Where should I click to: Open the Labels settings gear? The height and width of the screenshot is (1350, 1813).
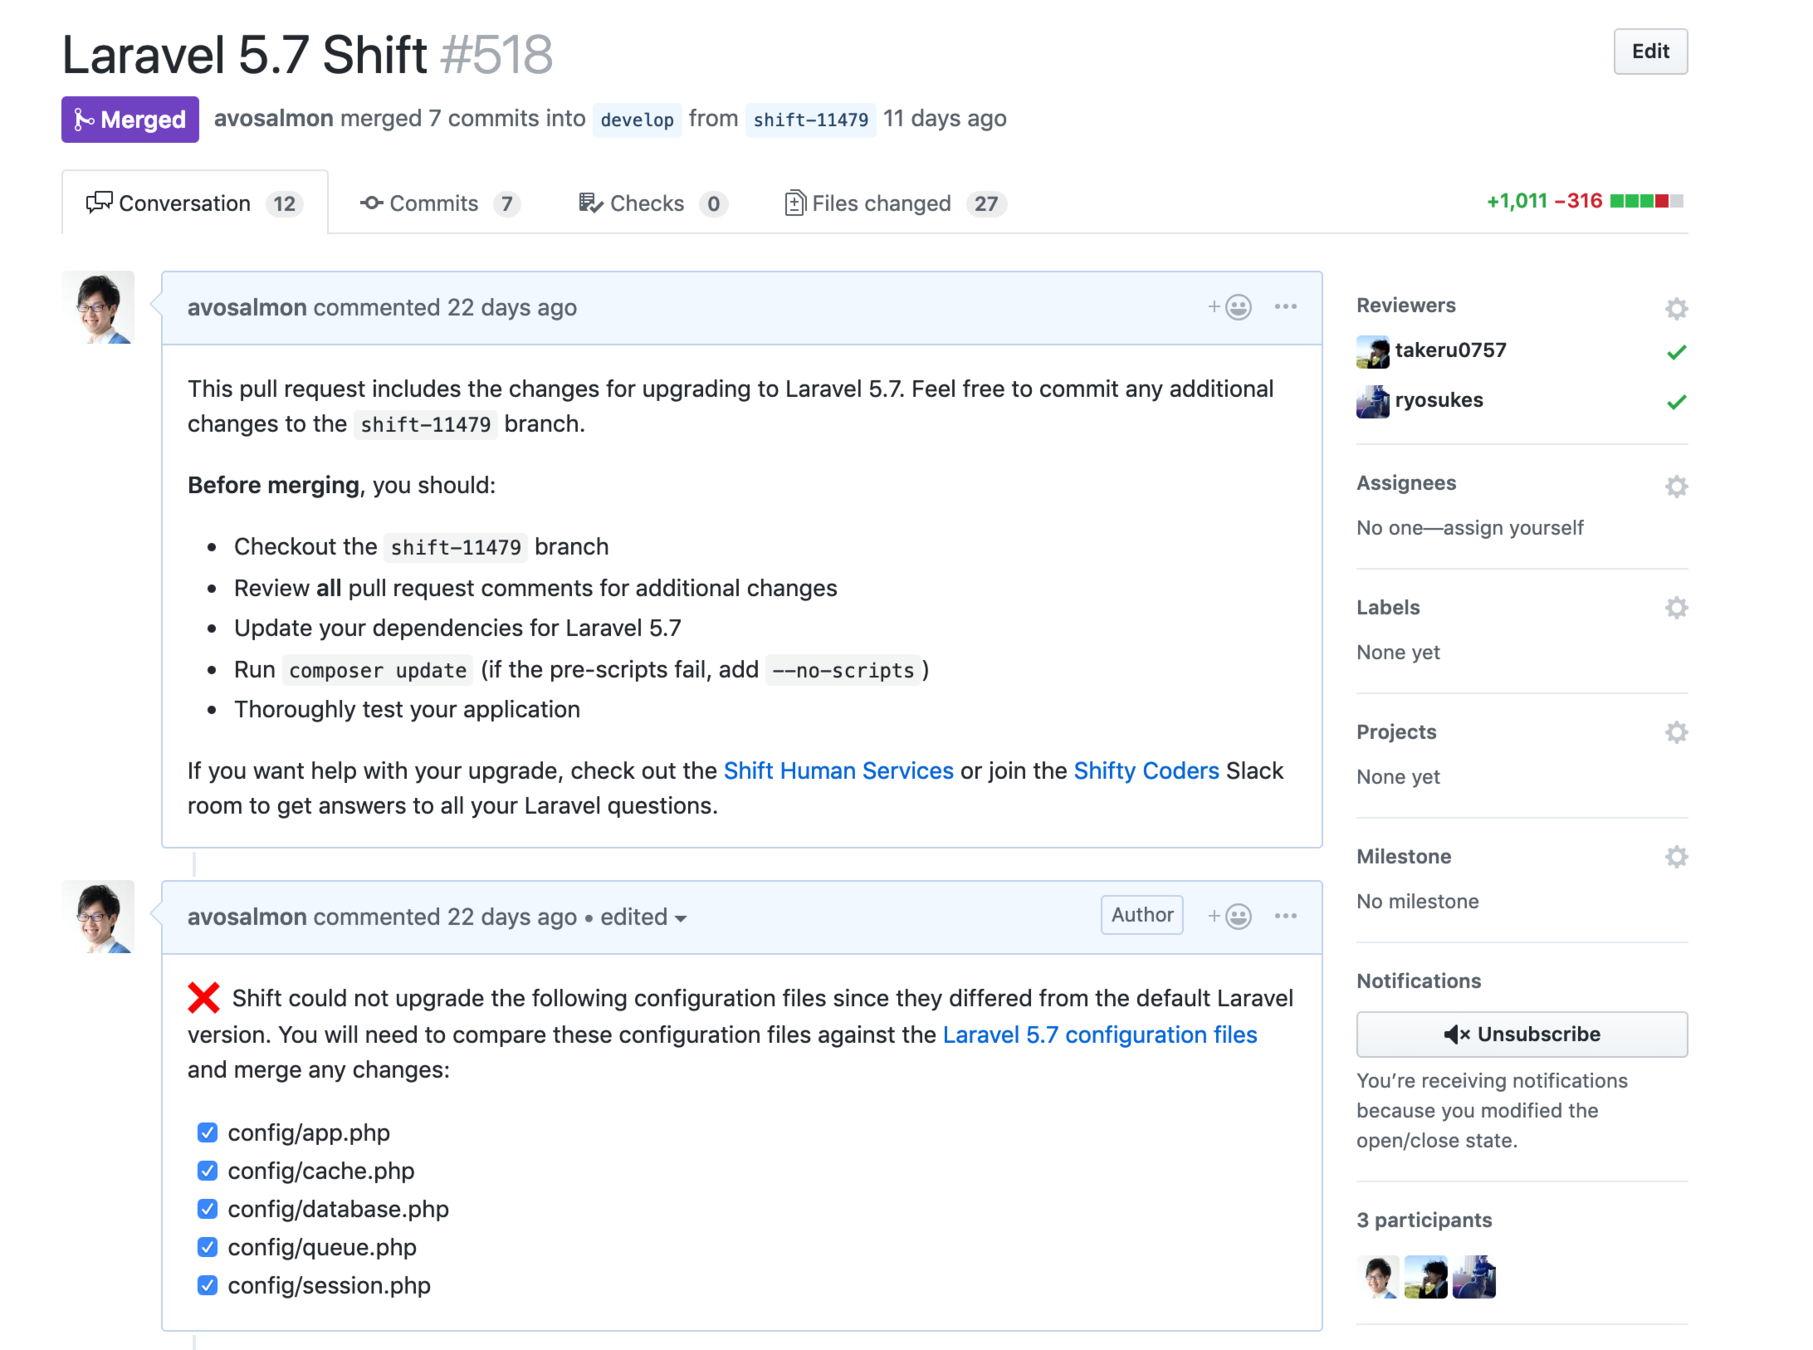tap(1676, 607)
